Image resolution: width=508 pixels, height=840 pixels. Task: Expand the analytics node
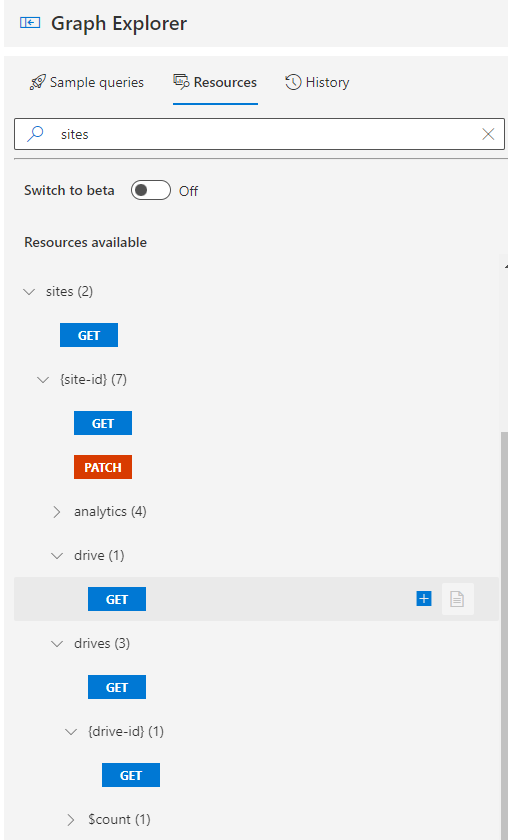point(57,512)
